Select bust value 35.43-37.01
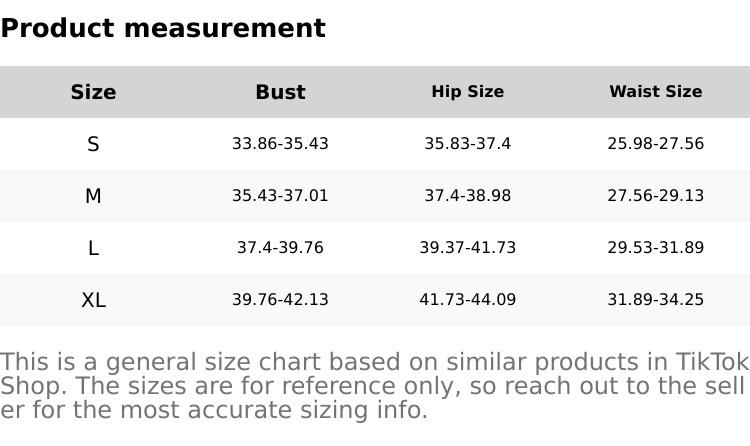 [x=280, y=196]
